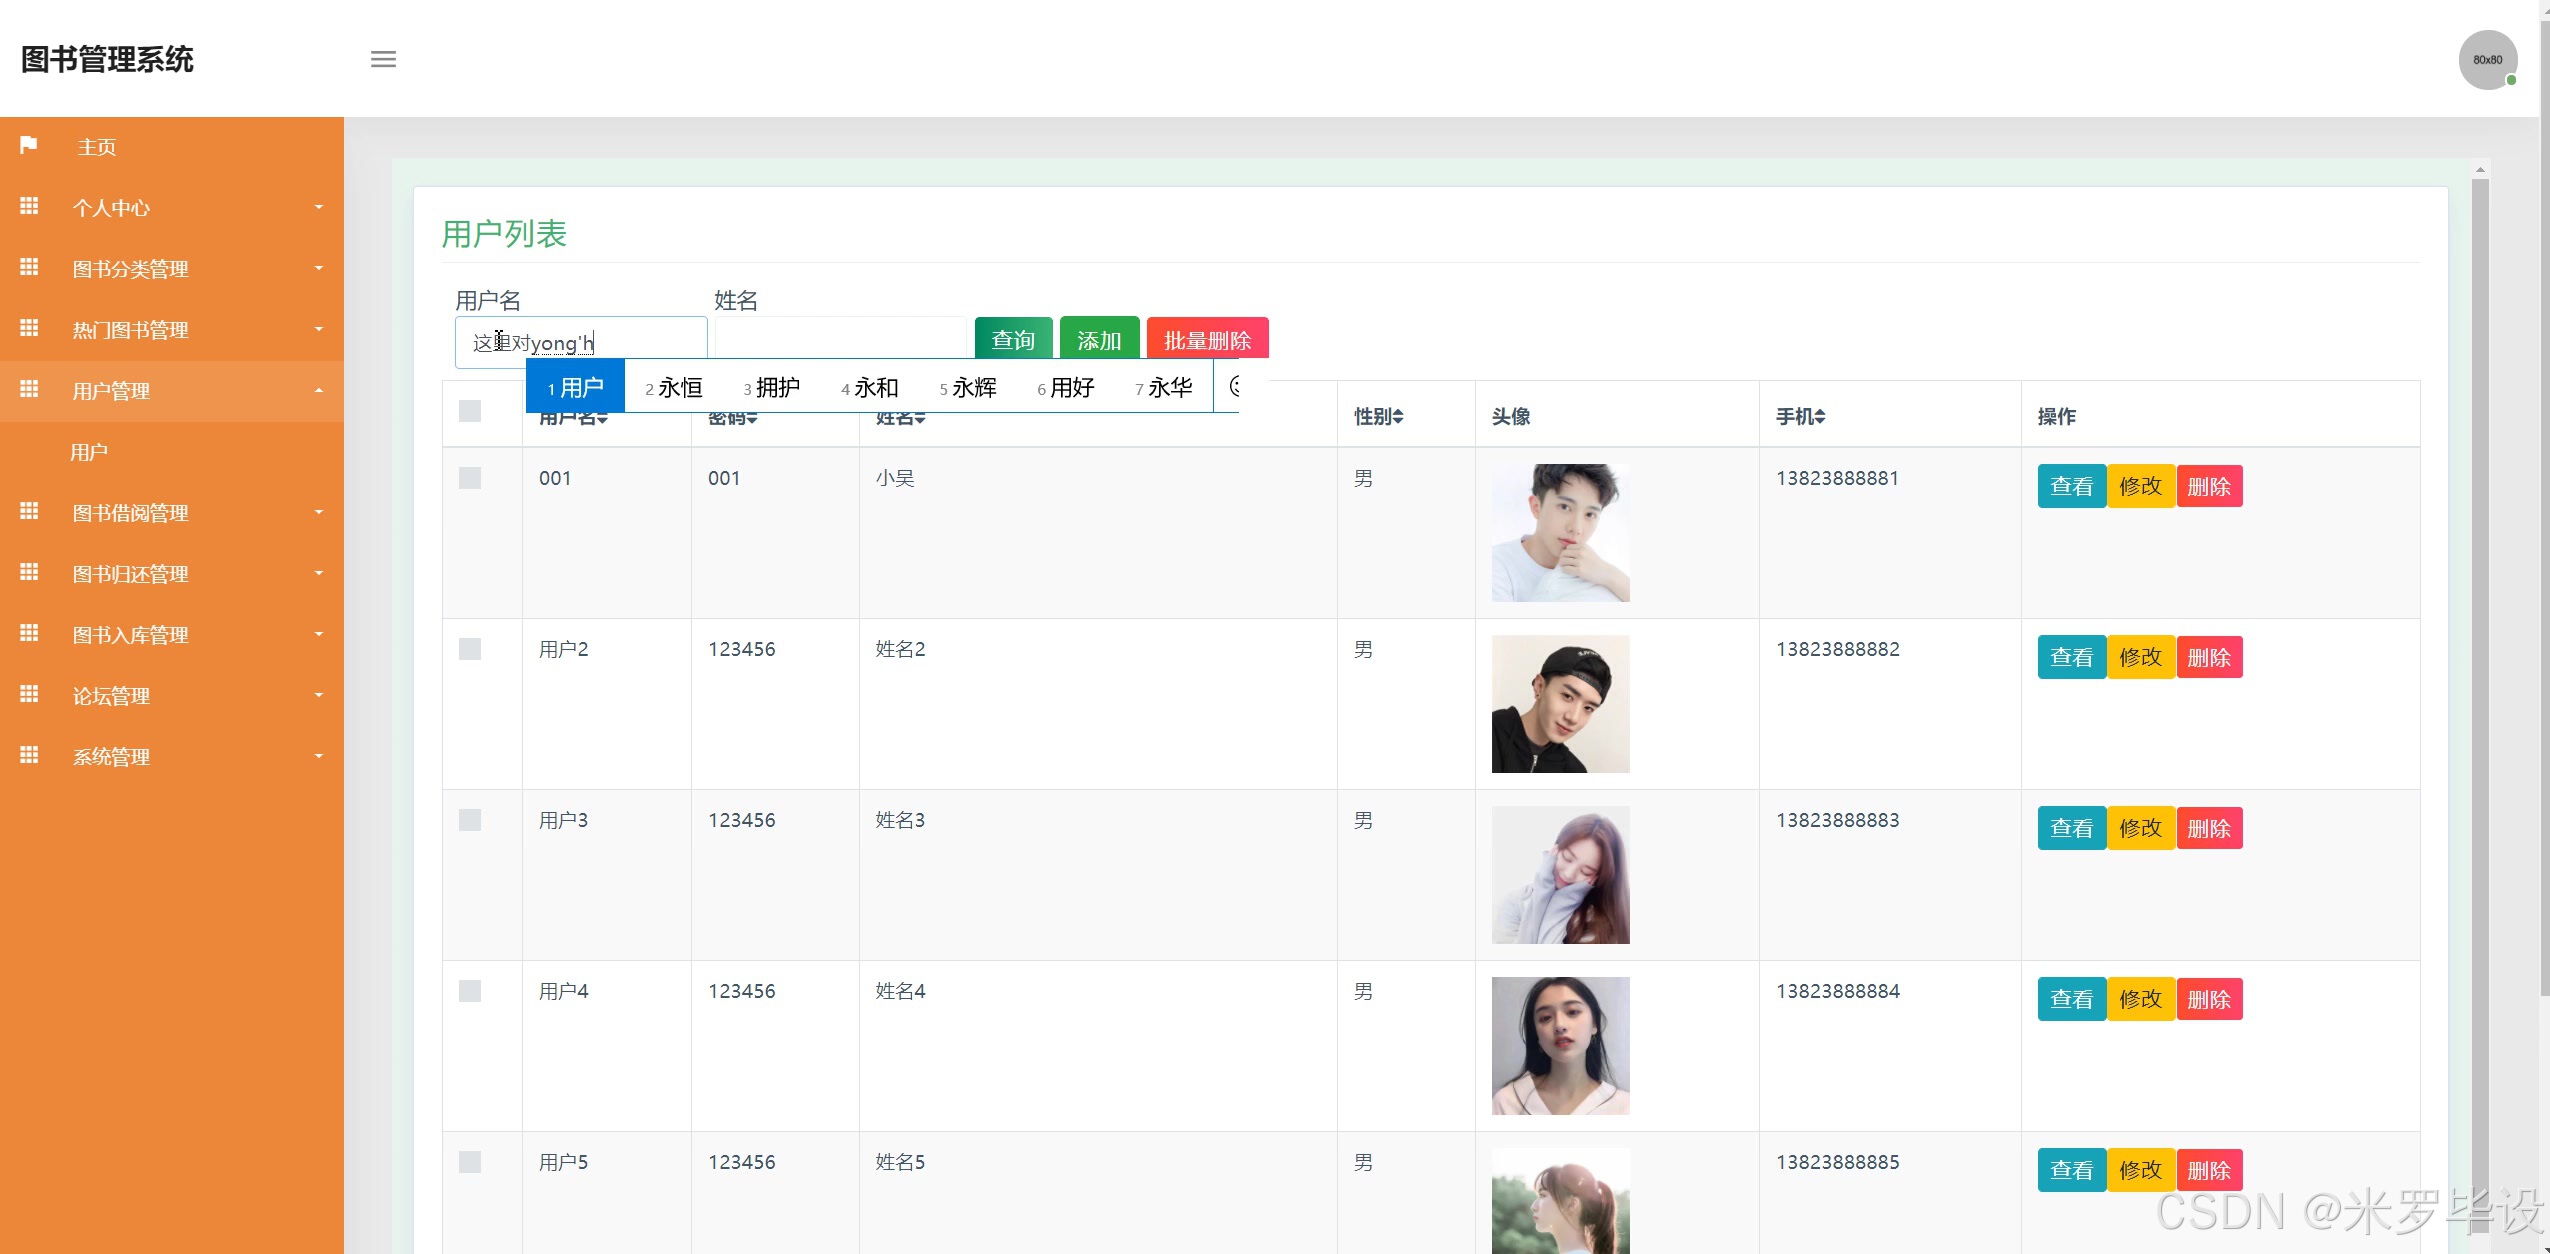Click the grid icon beside 个人中心
Screen dimensions: 2550x1254
pyautogui.click(x=29, y=206)
